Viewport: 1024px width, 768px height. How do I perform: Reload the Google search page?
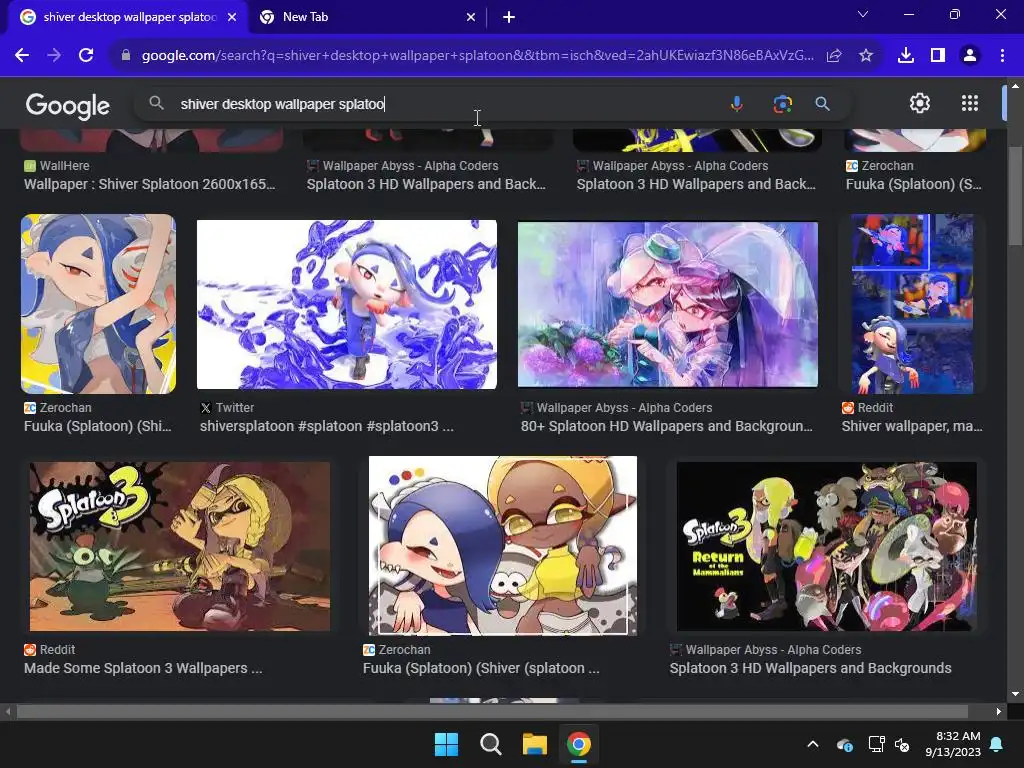pyautogui.click(x=86, y=56)
